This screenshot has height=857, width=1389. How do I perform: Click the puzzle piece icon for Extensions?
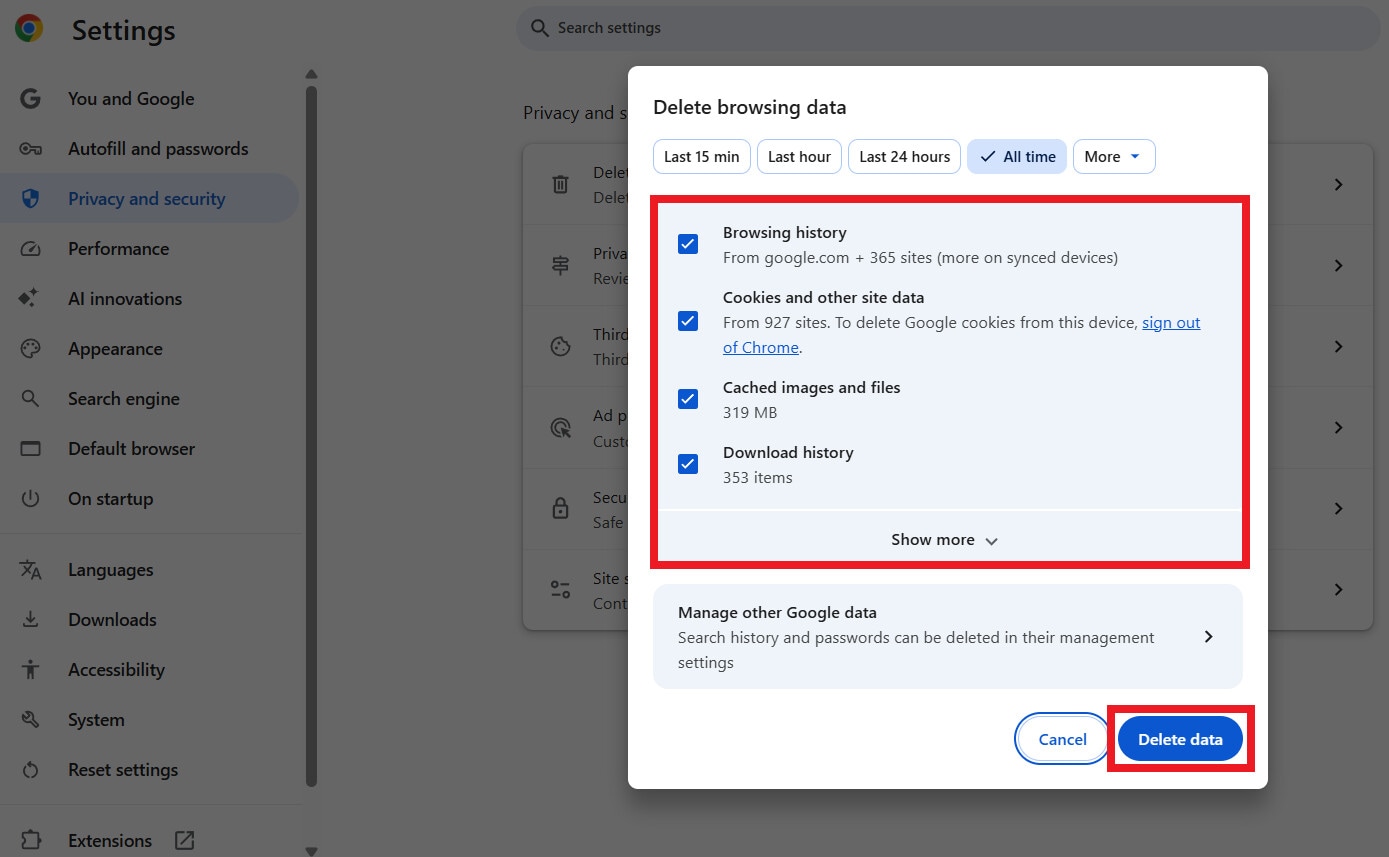coord(30,841)
